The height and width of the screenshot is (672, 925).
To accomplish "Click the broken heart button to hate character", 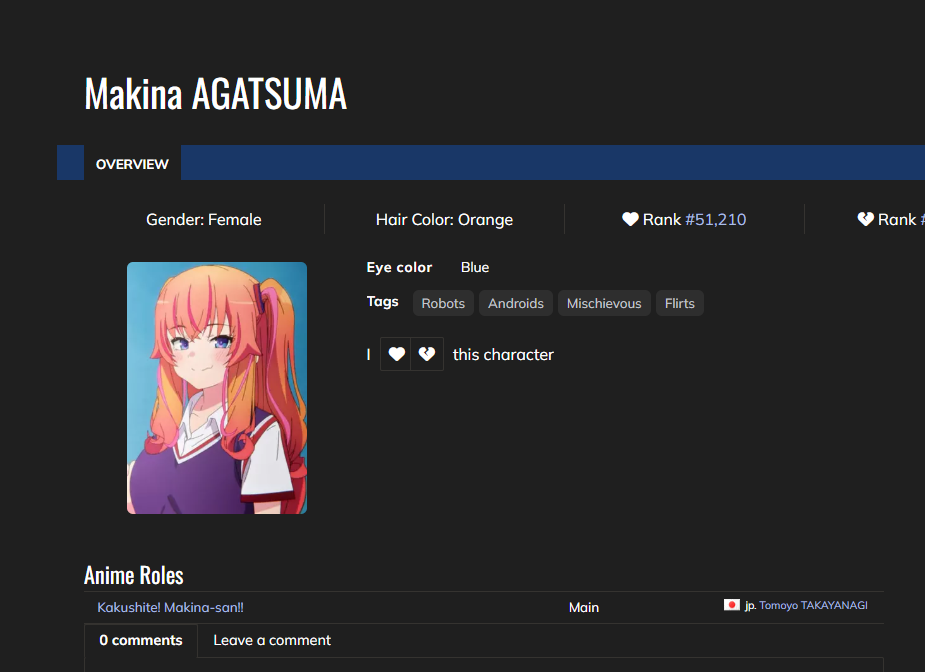I will (x=427, y=354).
